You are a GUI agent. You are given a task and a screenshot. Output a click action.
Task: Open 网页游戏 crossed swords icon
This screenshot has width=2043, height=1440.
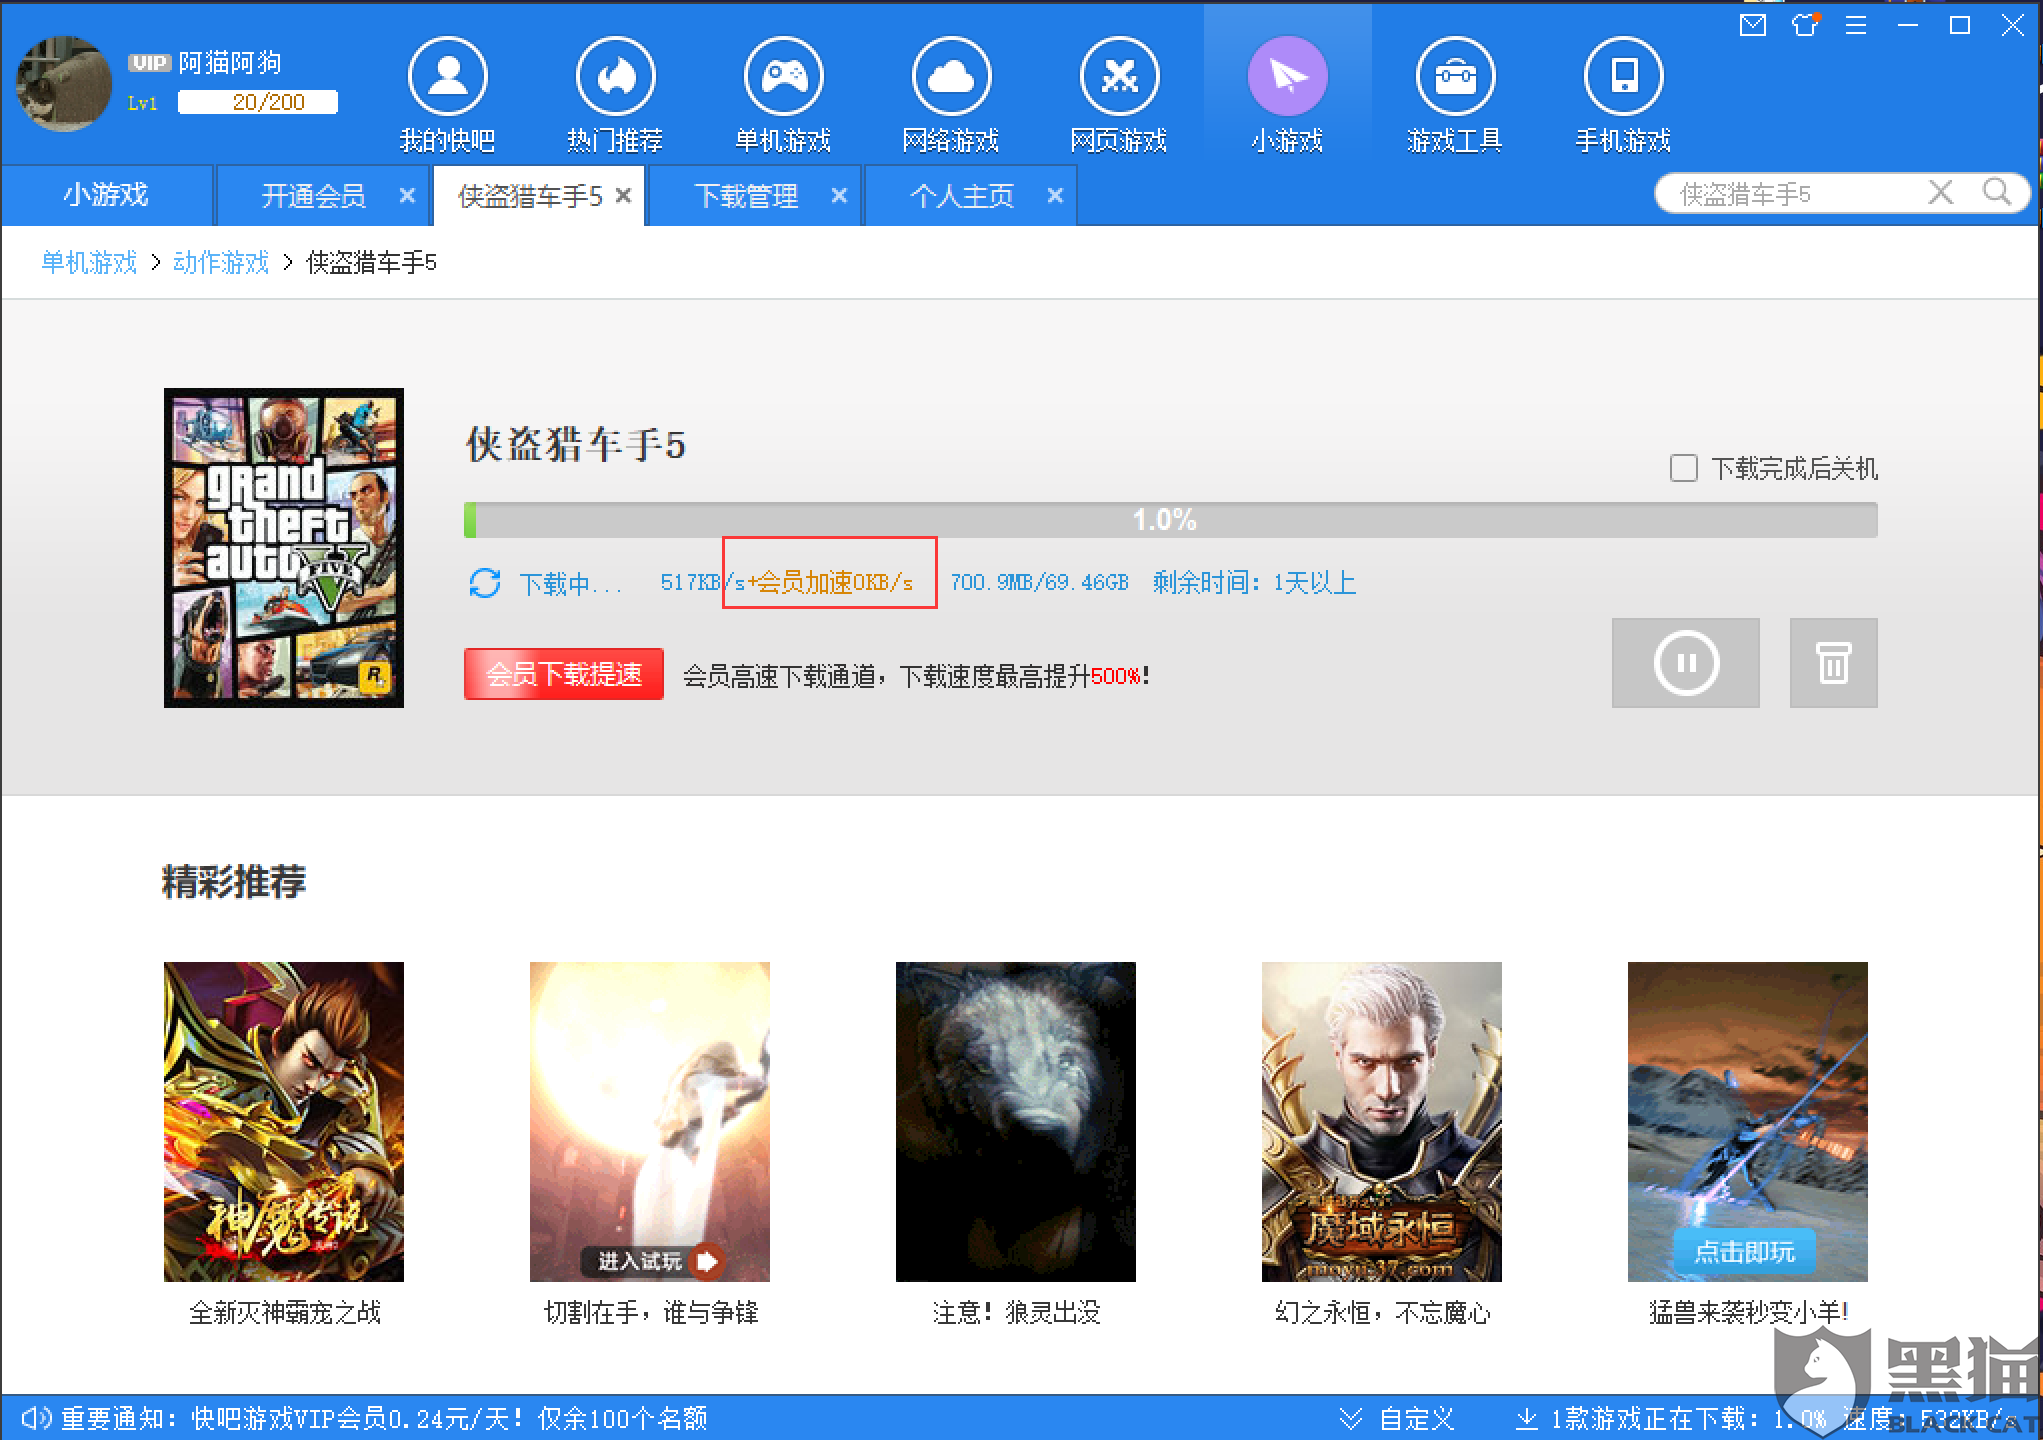tap(1119, 77)
